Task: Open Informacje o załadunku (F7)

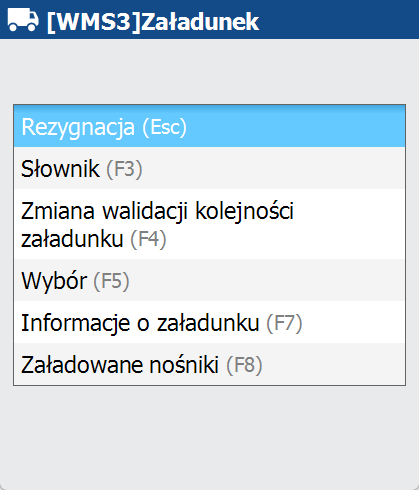Action: click(x=209, y=322)
